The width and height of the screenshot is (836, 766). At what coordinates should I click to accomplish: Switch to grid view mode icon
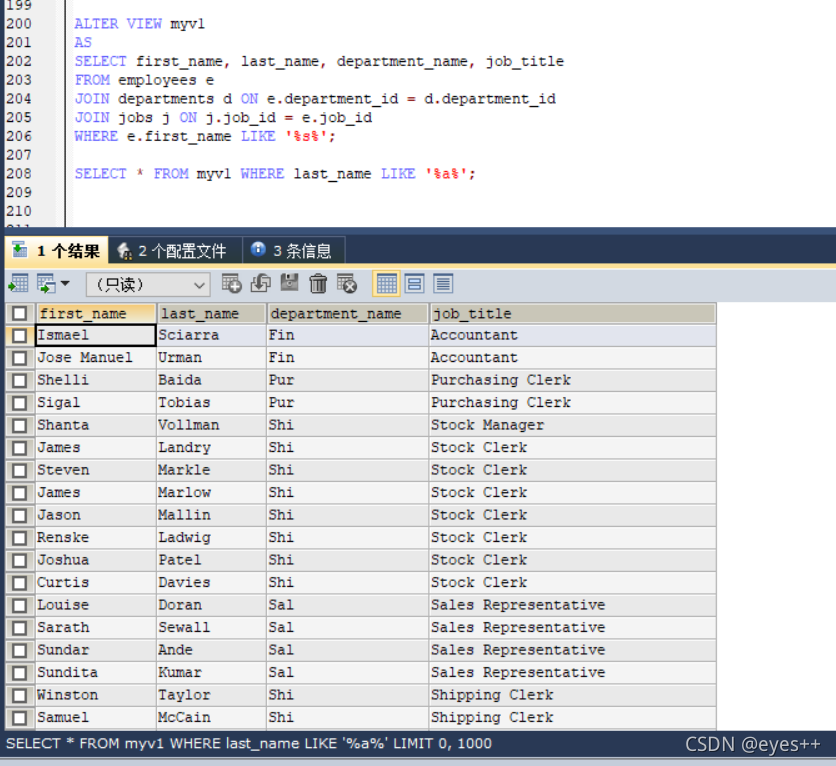point(386,284)
